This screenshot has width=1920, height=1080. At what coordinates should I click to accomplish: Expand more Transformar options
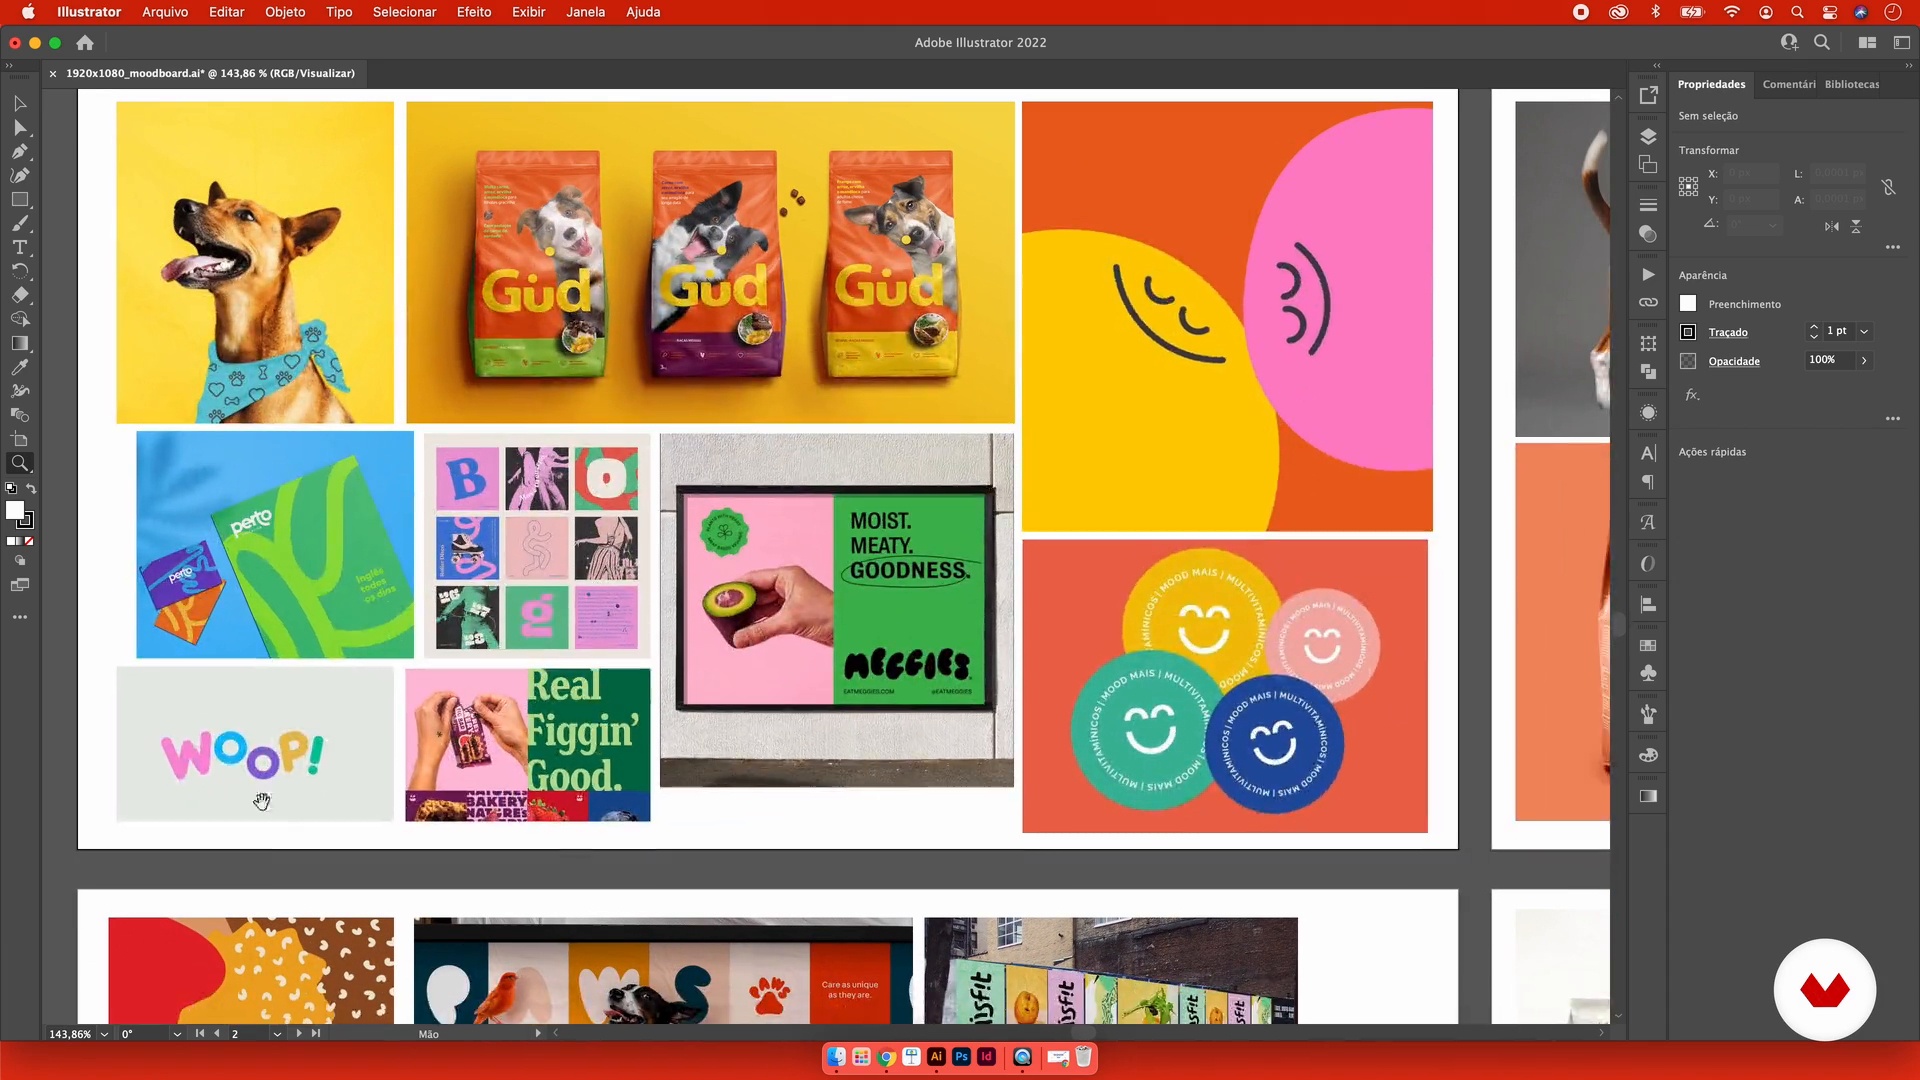[1893, 247]
